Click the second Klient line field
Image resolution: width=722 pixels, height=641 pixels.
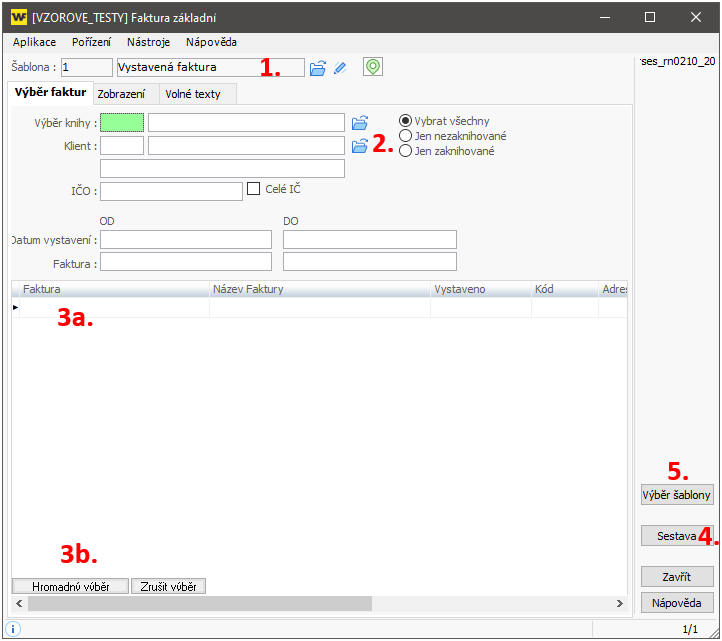[222, 169]
